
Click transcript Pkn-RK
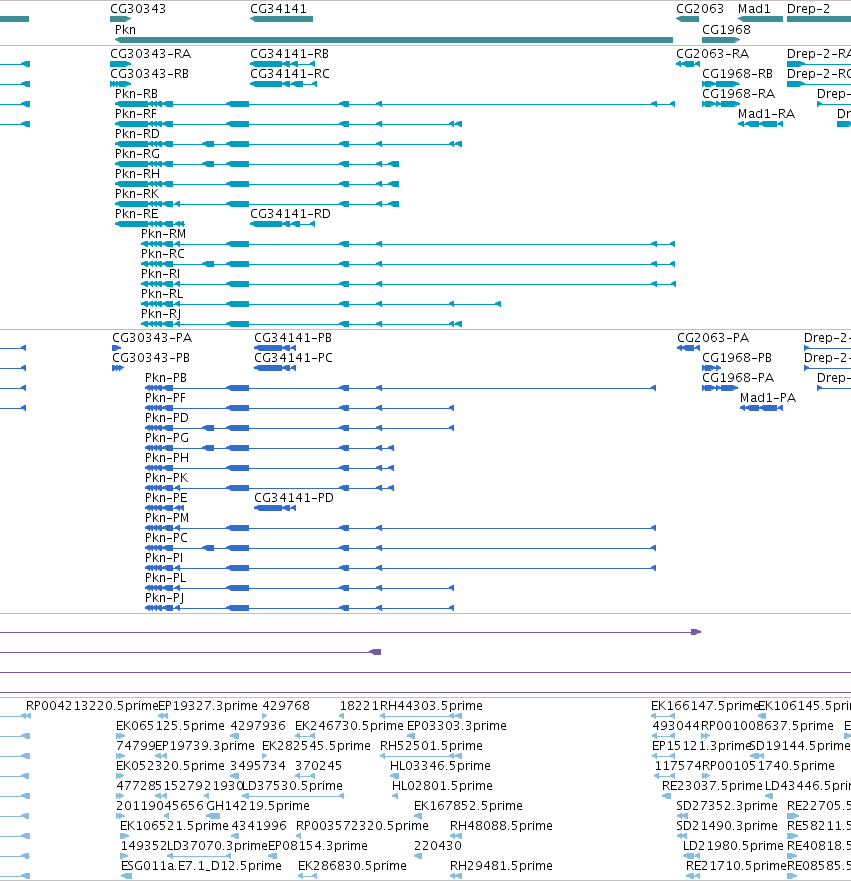coord(137,194)
